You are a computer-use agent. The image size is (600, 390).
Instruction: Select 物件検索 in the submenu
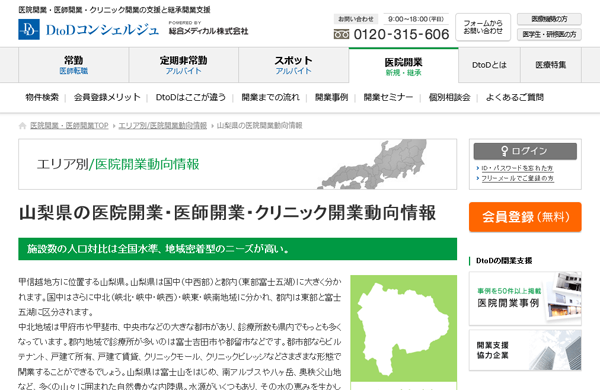click(42, 98)
